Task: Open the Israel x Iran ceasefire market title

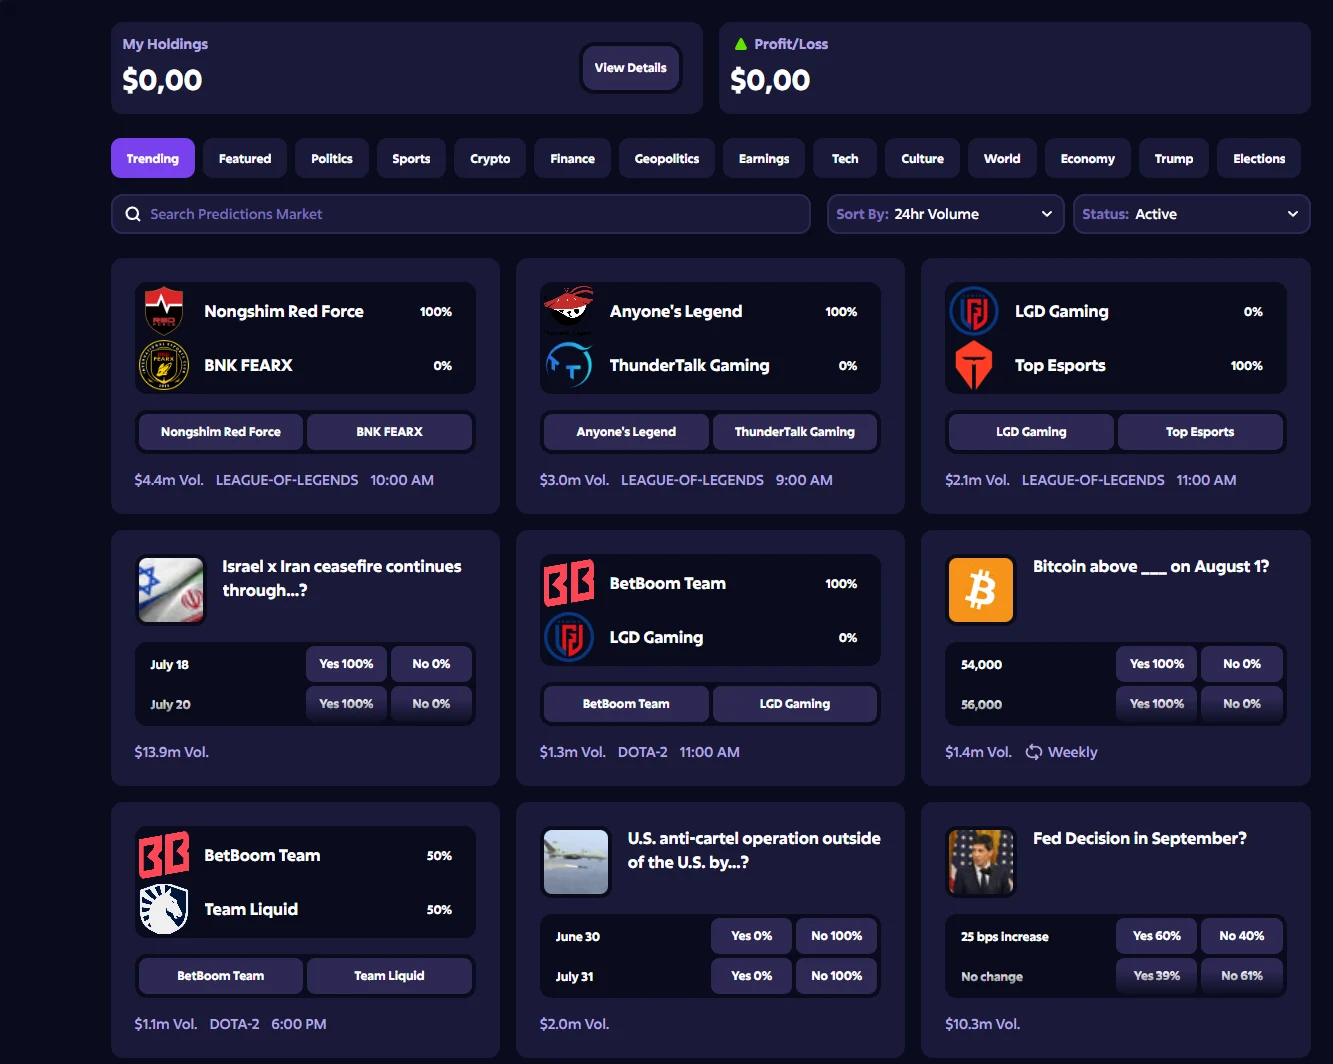Action: click(x=342, y=578)
